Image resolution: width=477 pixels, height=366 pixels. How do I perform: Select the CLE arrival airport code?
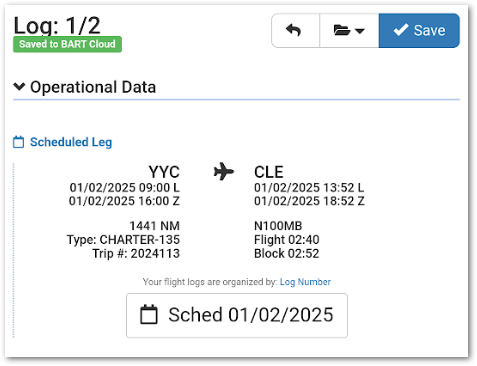point(269,172)
